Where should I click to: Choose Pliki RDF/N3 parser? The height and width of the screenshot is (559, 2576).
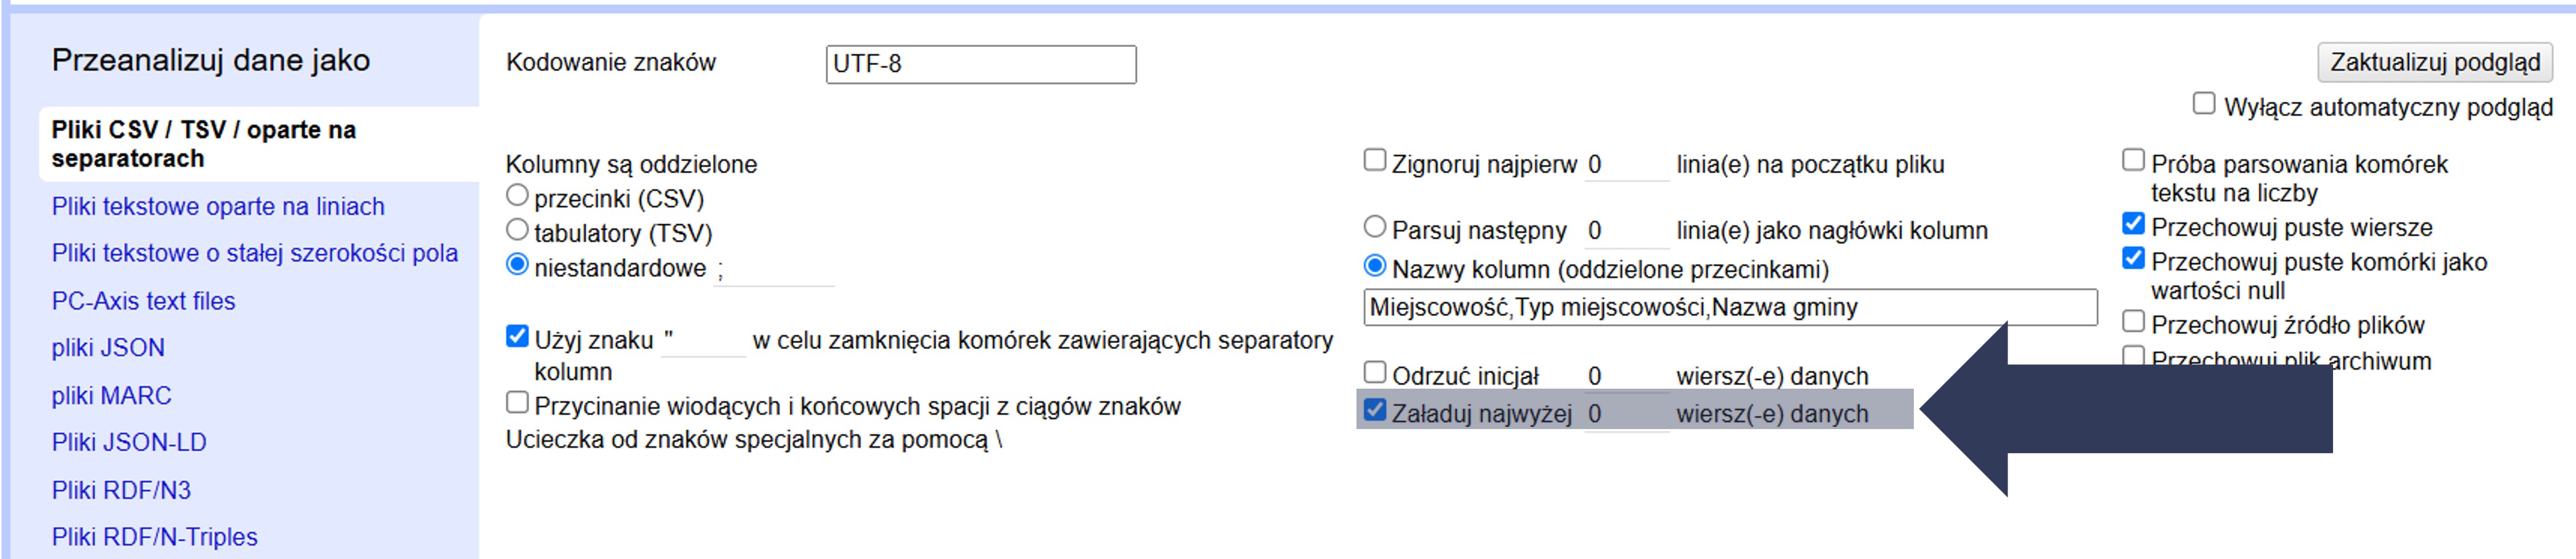121,491
